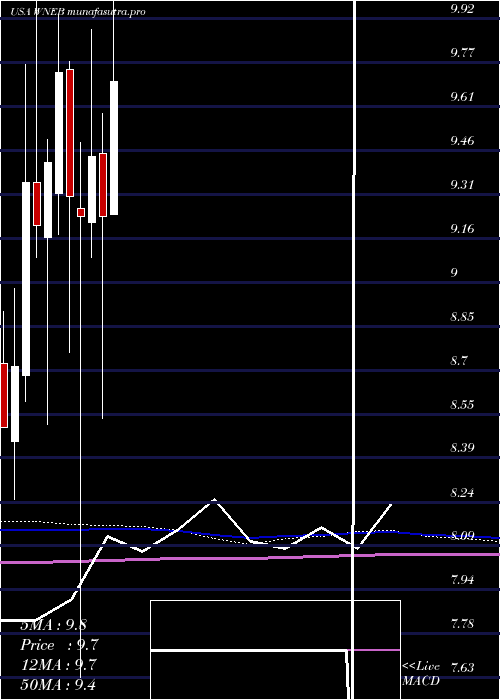Image resolution: width=500 pixels, height=700 pixels.
Task: Select the tall red candlestick body near 9.77
Action: [70, 133]
